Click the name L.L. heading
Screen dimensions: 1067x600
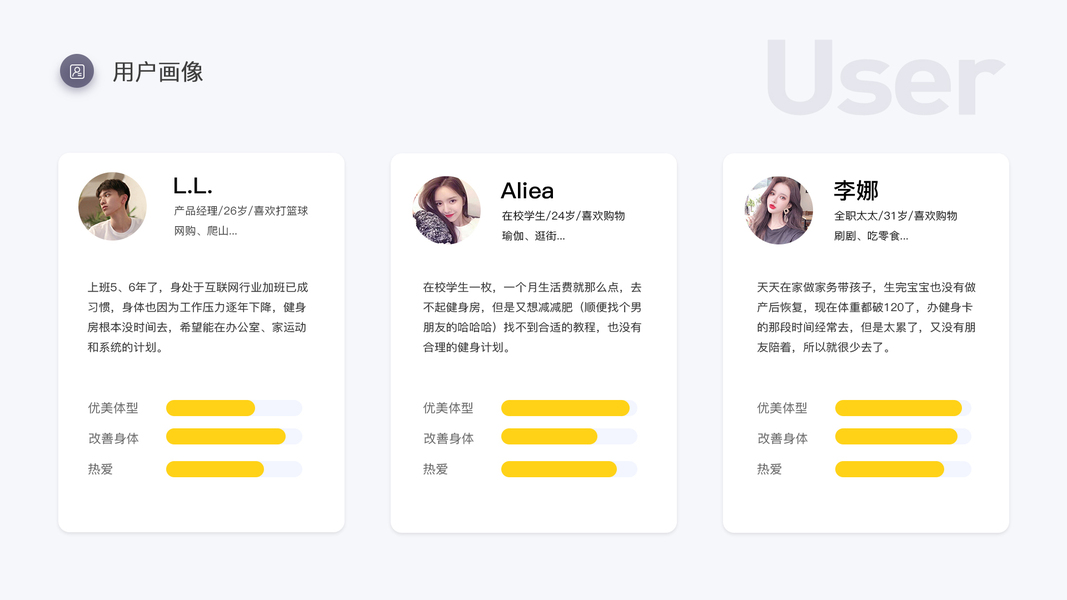[193, 186]
